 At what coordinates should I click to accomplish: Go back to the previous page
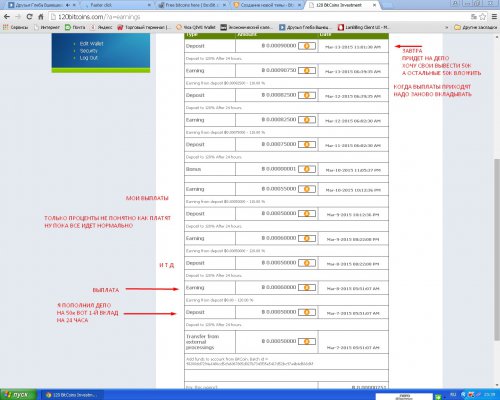(x=7, y=17)
